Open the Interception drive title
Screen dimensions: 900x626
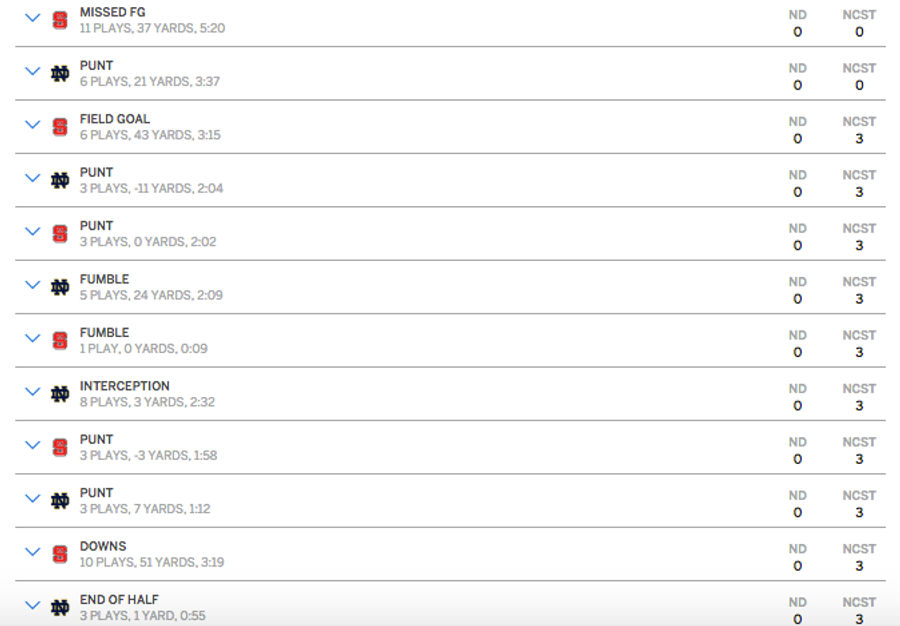tap(125, 386)
